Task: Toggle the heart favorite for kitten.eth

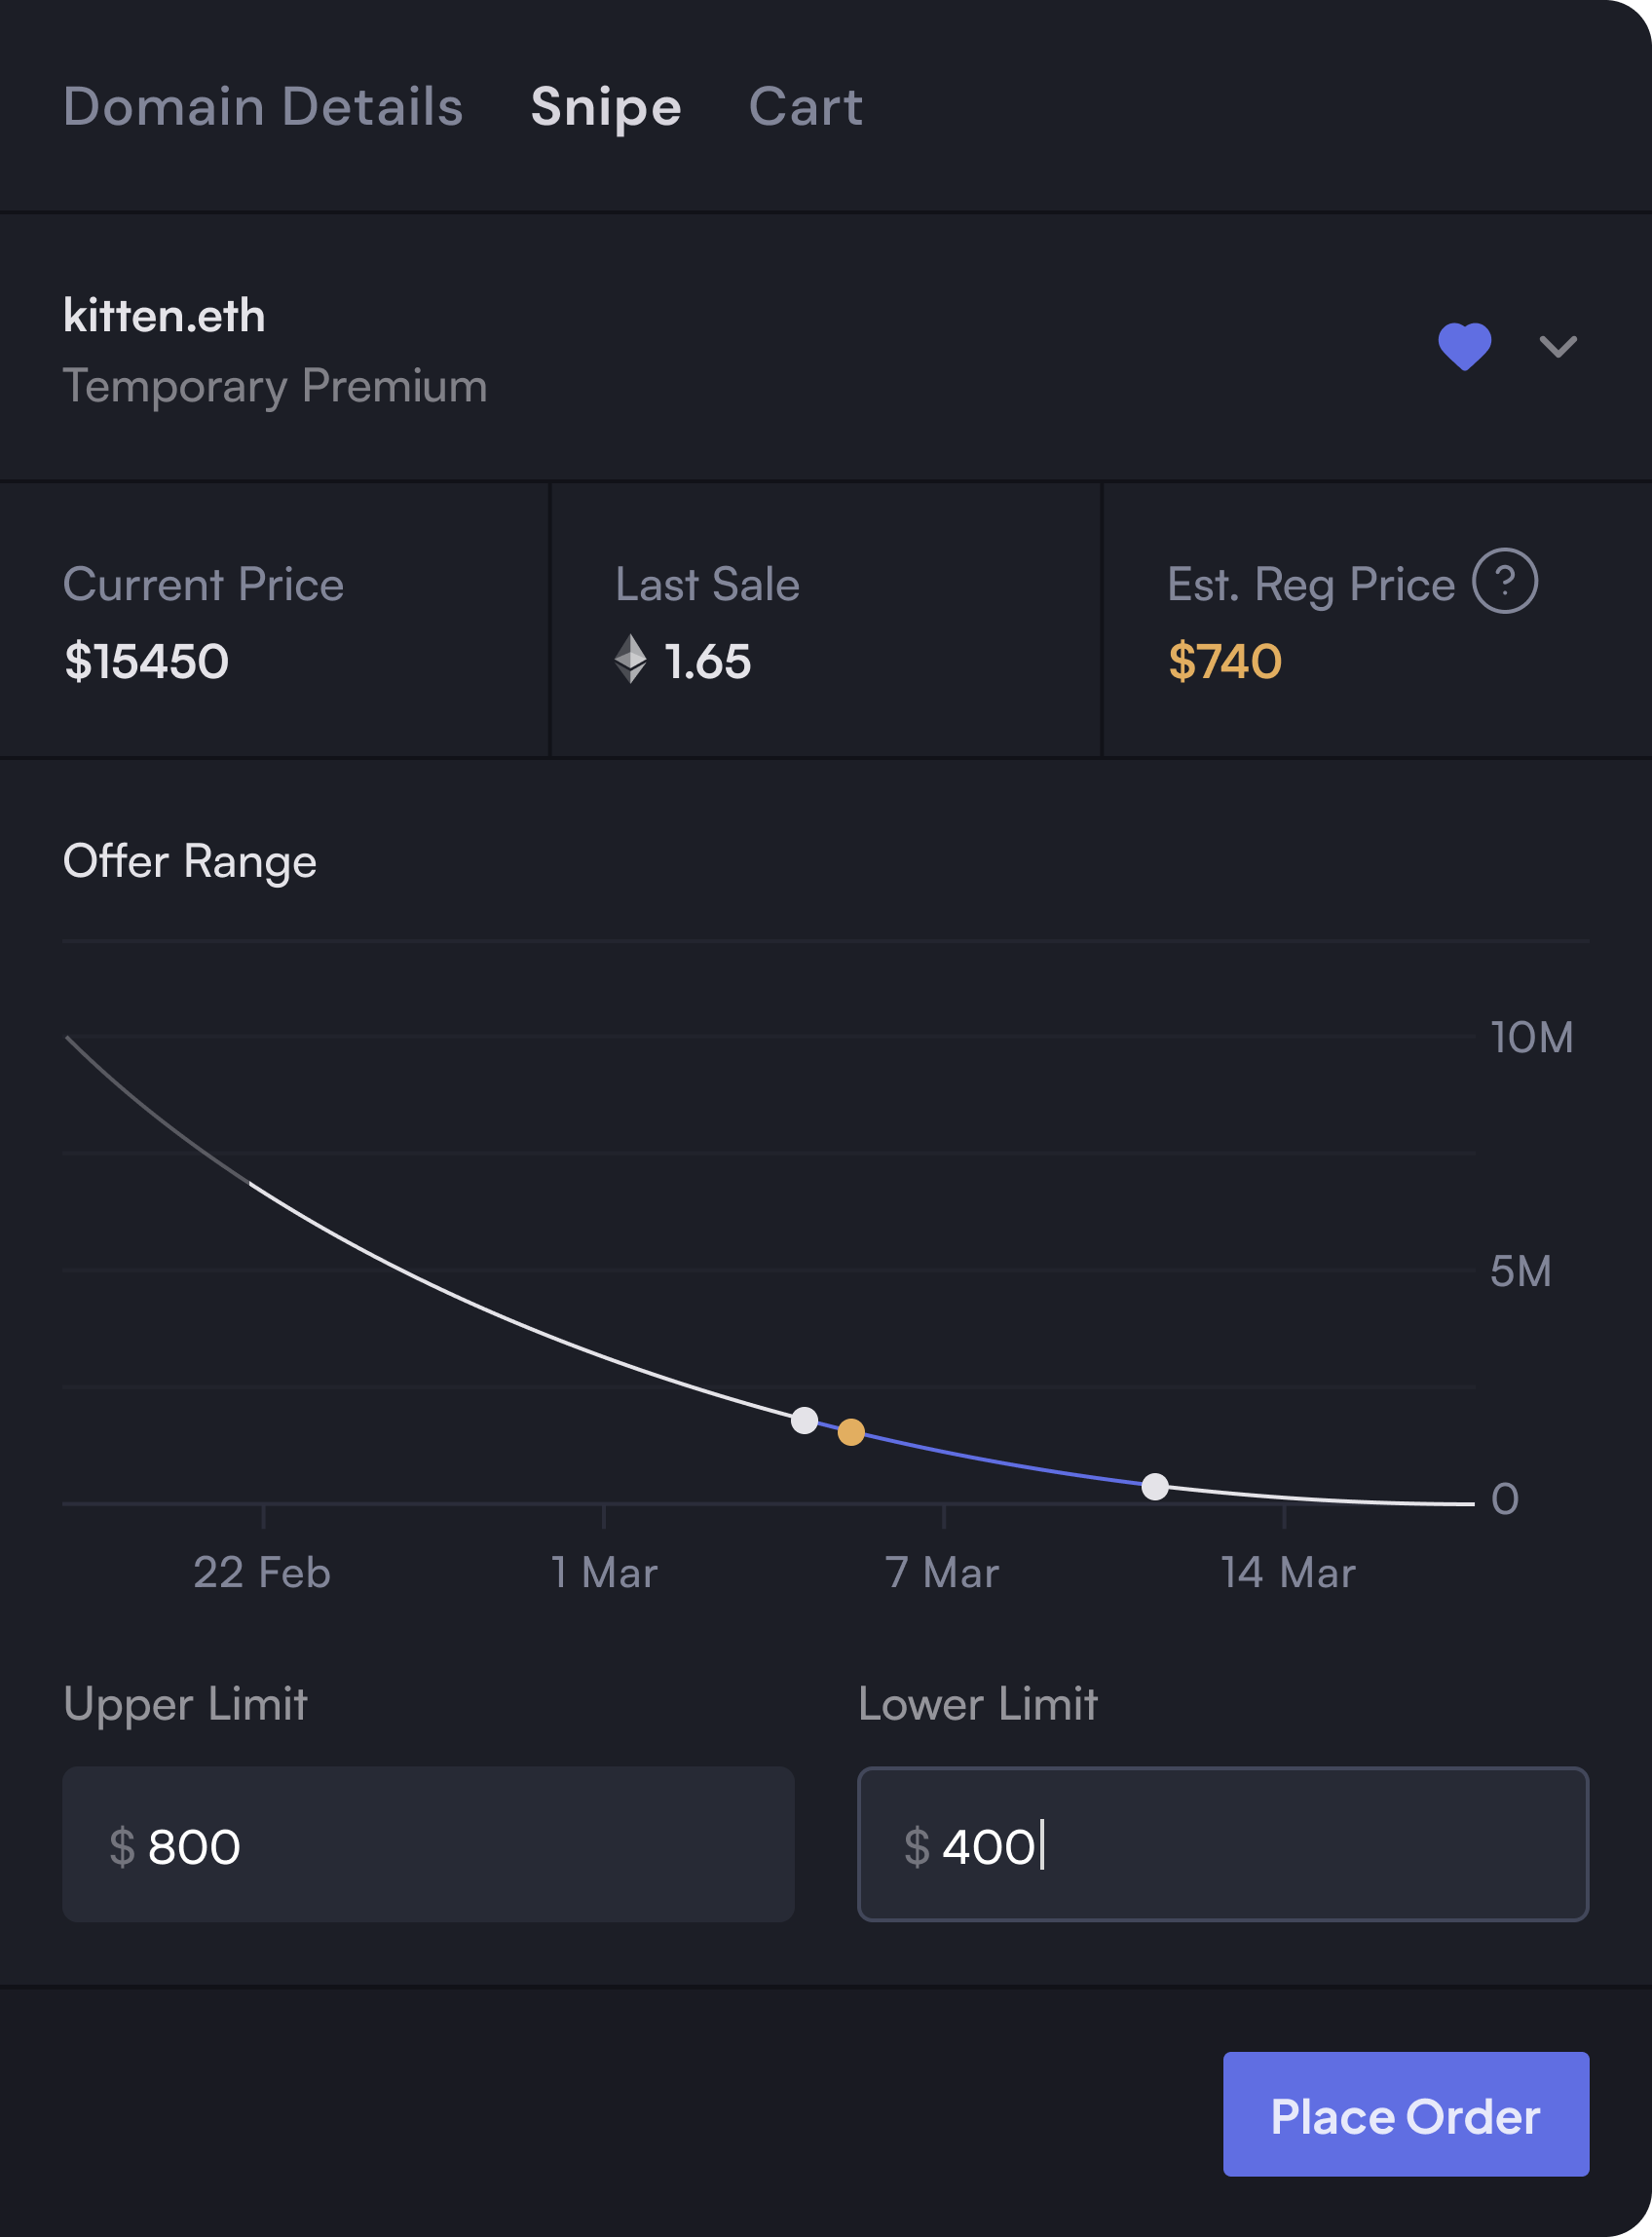Action: point(1464,347)
